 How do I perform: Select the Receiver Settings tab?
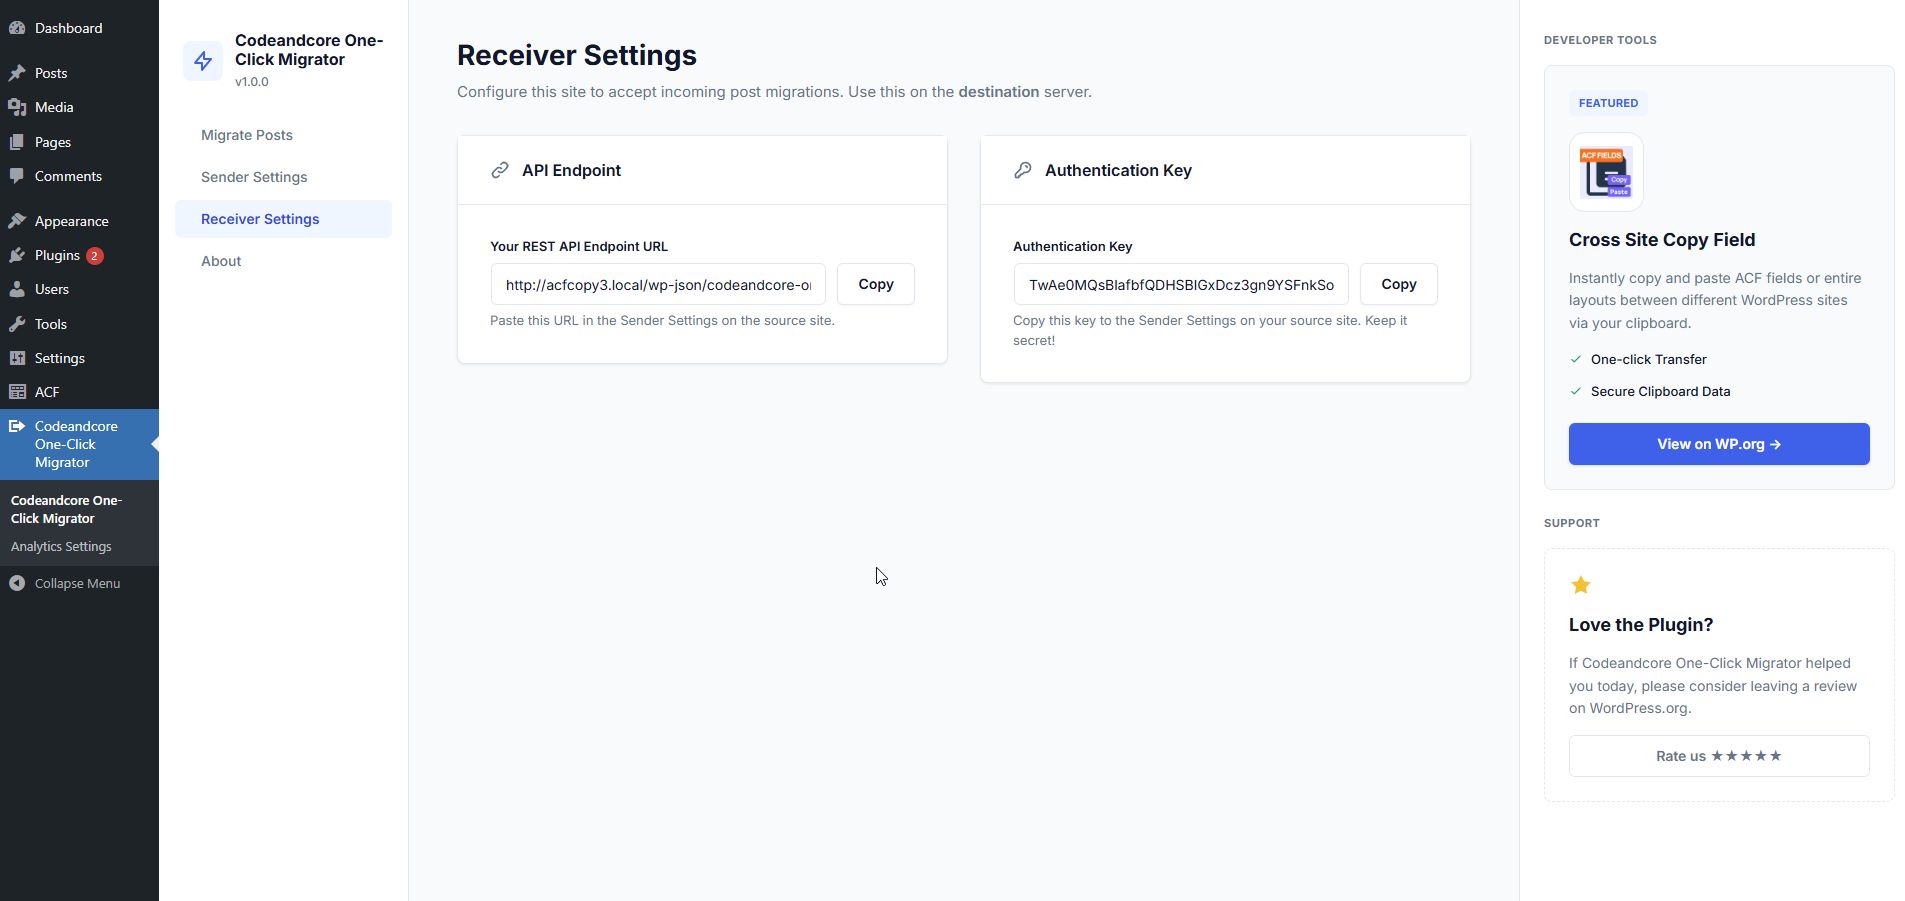[283, 219]
